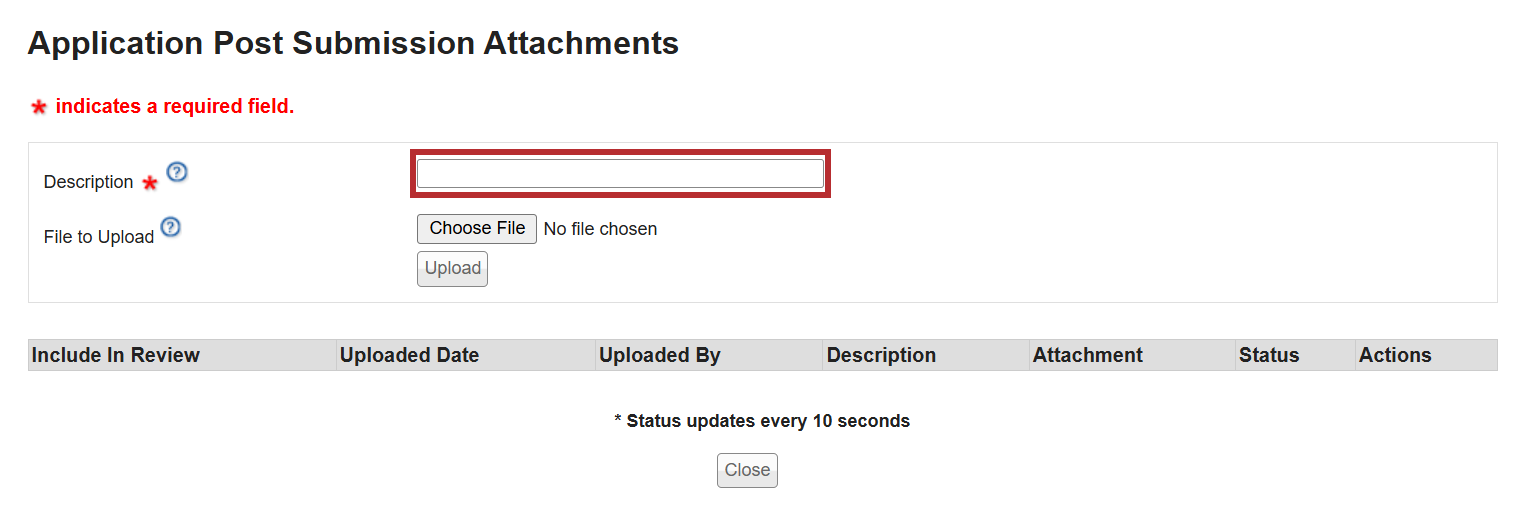The width and height of the screenshot is (1529, 516).
Task: Open the File to Upload help icon
Action: tap(171, 227)
